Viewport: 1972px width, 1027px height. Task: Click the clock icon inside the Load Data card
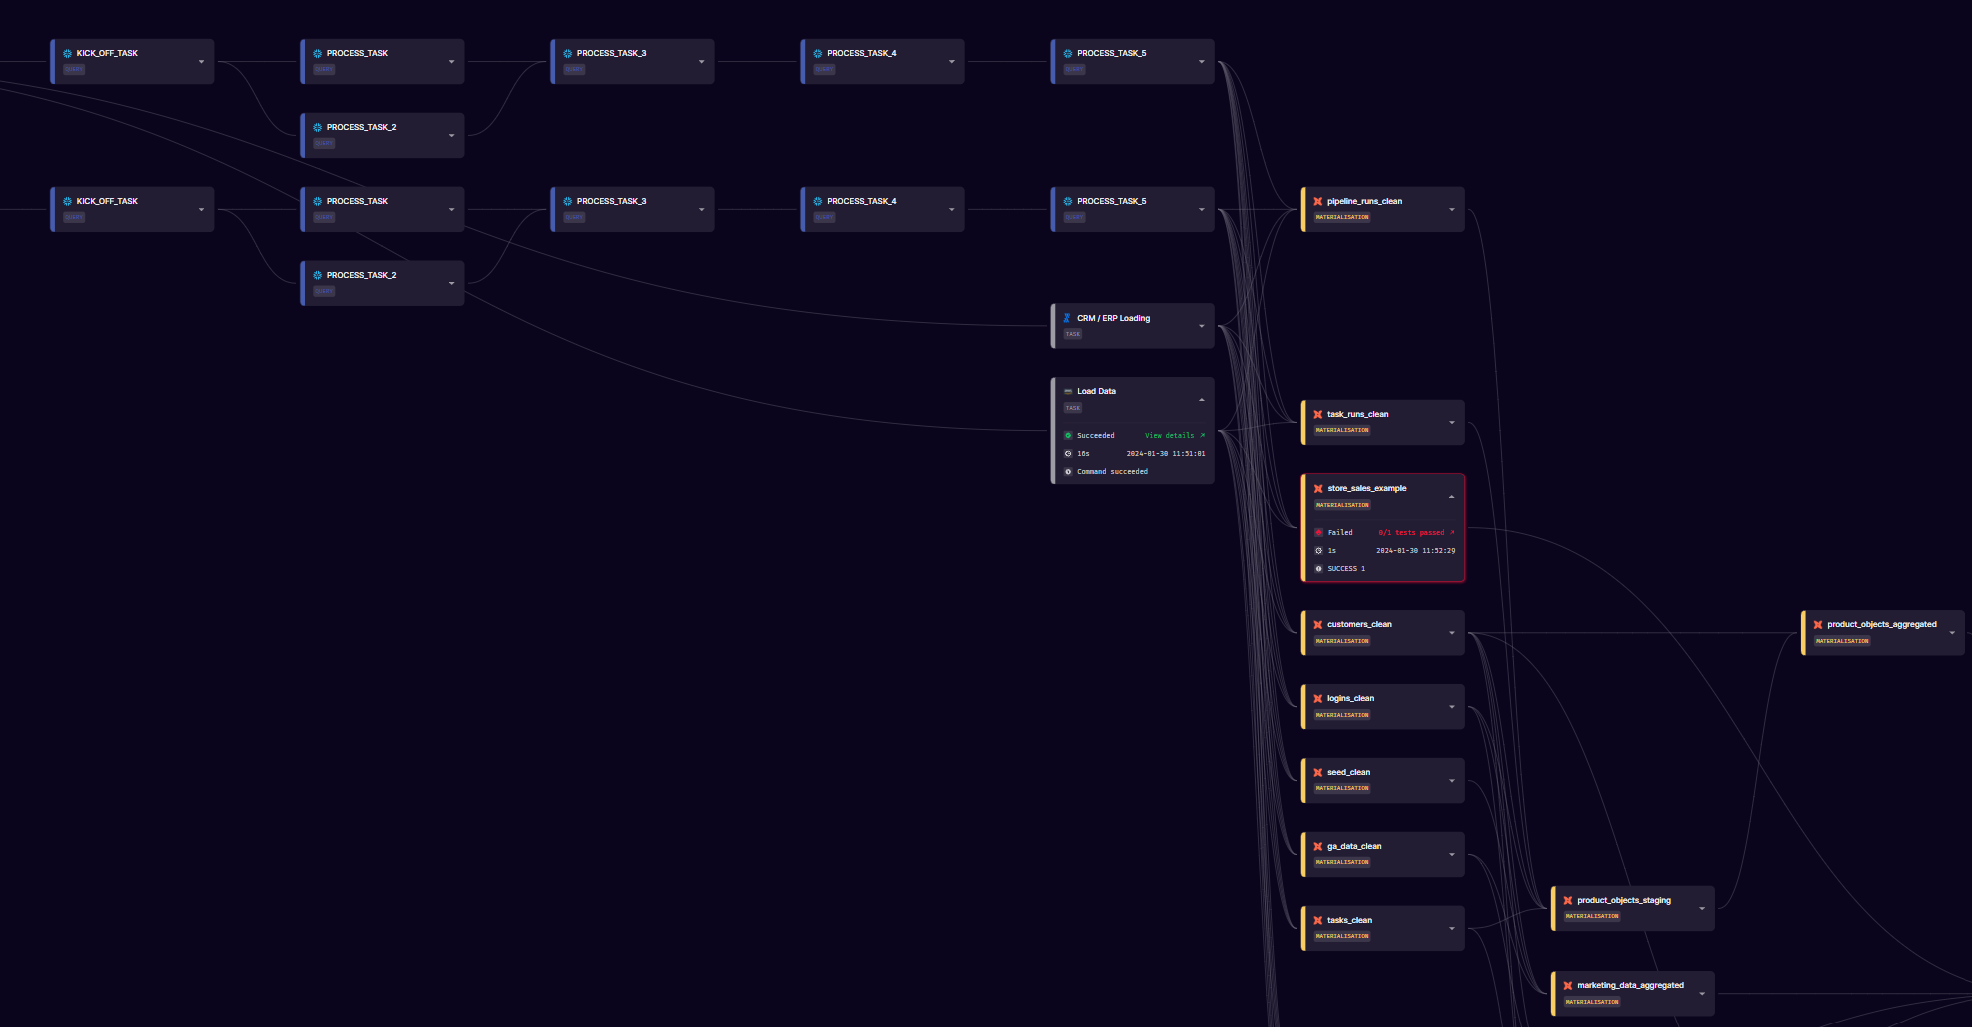point(1068,453)
